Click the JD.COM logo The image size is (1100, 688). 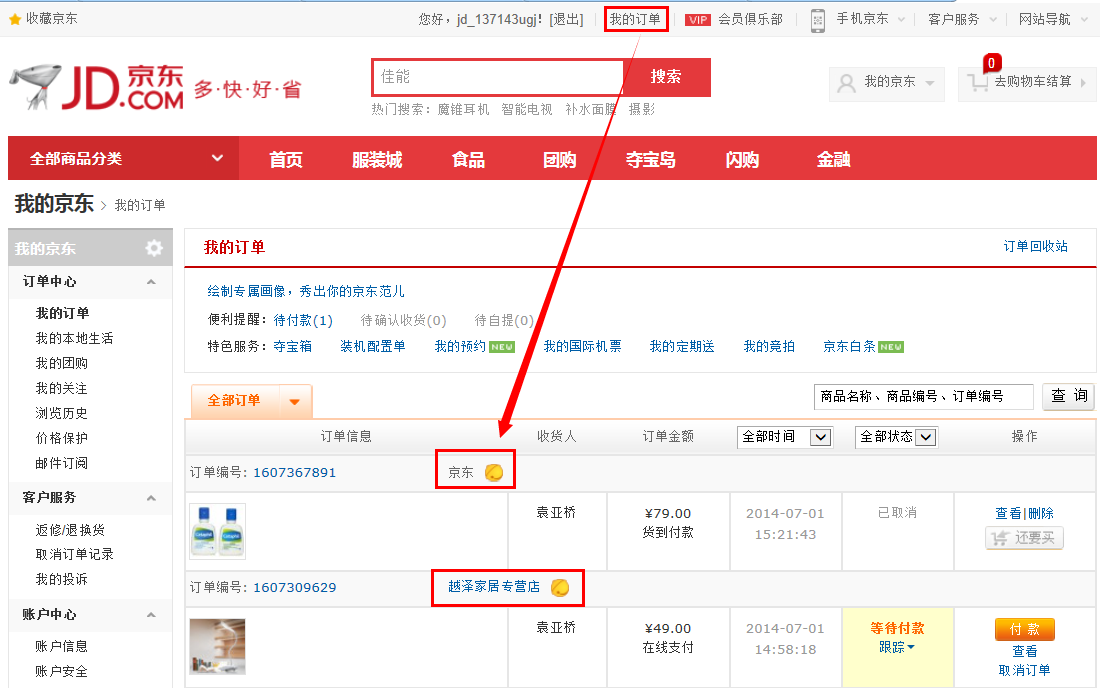(98, 87)
